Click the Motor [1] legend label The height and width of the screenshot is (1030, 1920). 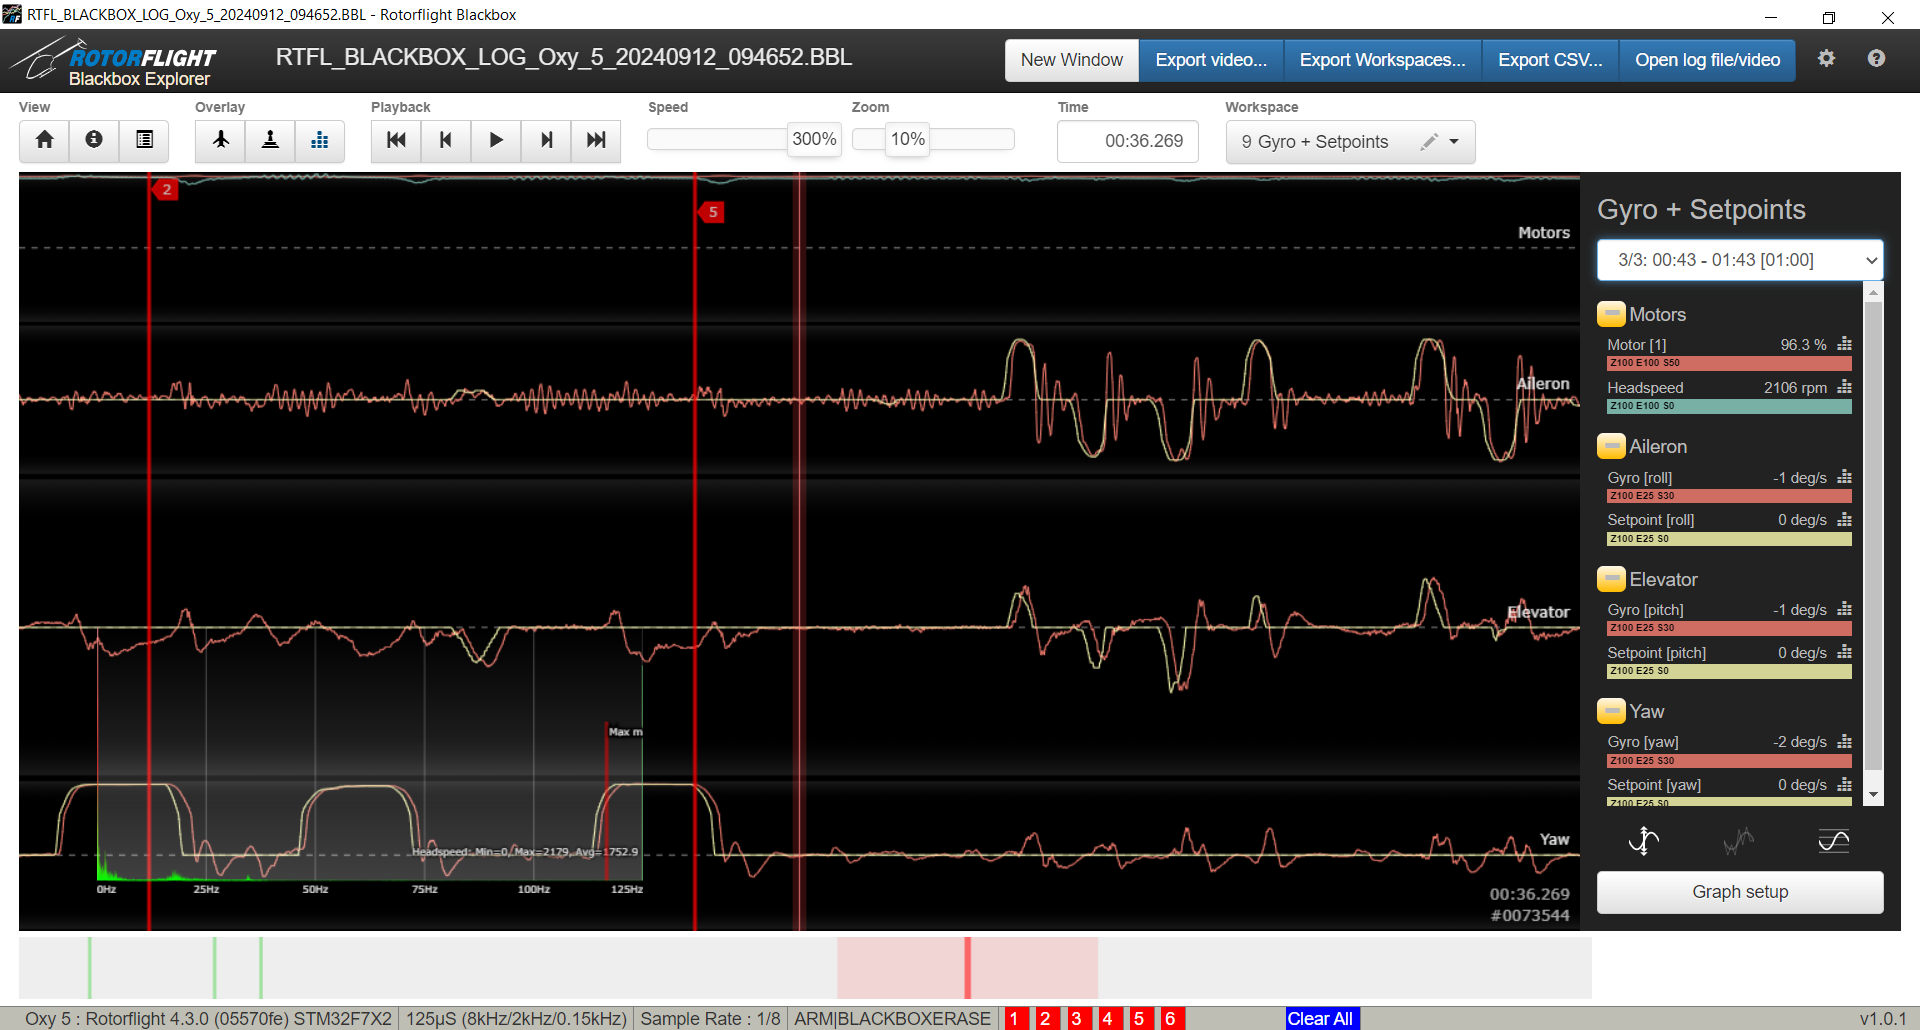point(1636,345)
